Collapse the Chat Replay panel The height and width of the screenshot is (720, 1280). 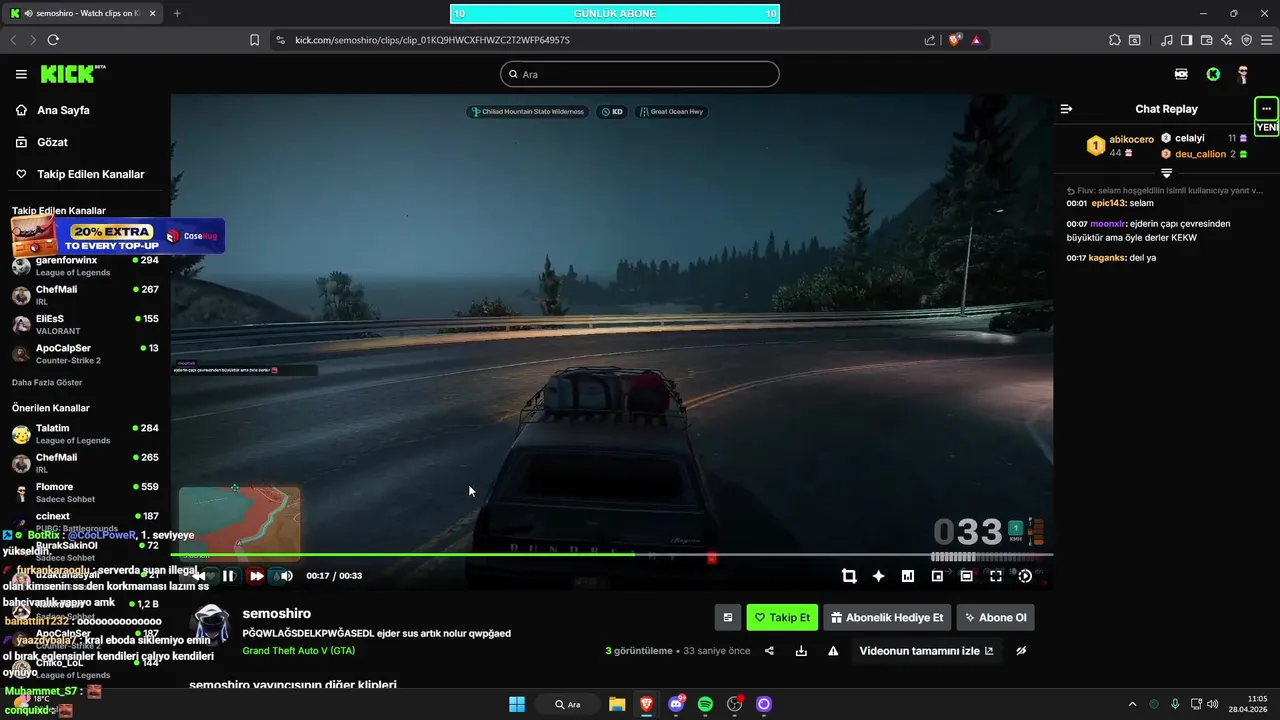point(1066,109)
